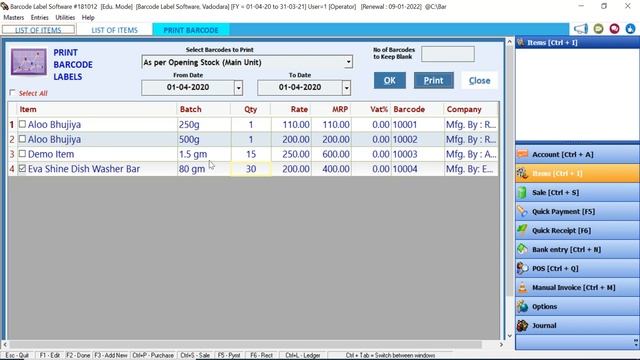Open the Utilities menu
Screen dimensions: 640x360
tap(65, 18)
